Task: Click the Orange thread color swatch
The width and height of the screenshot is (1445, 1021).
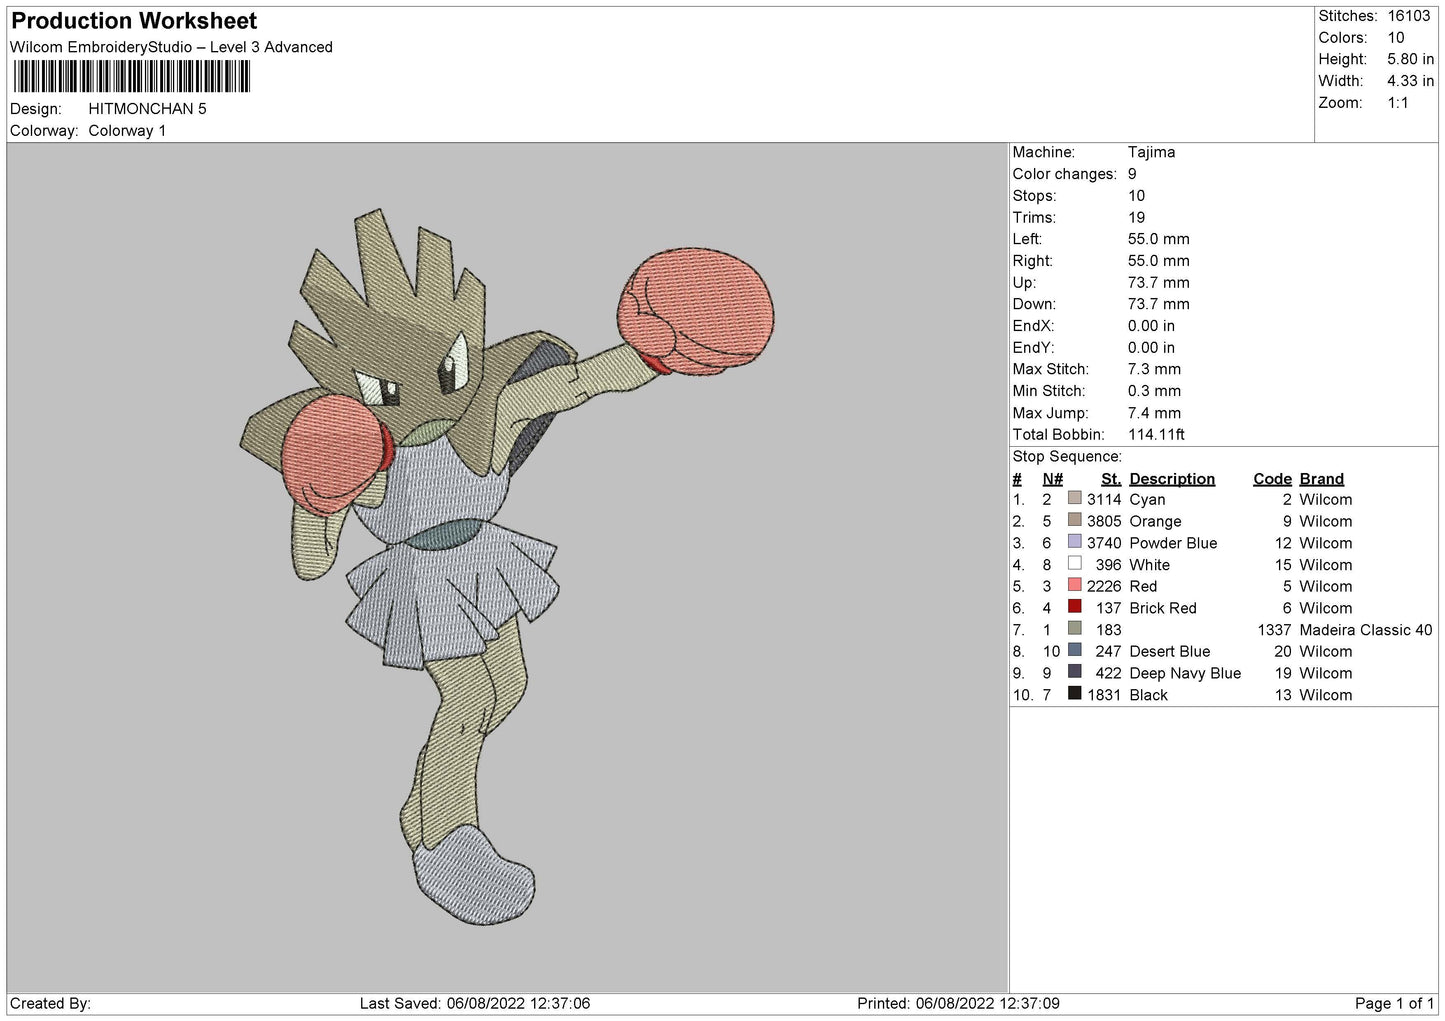Action: point(1074,520)
